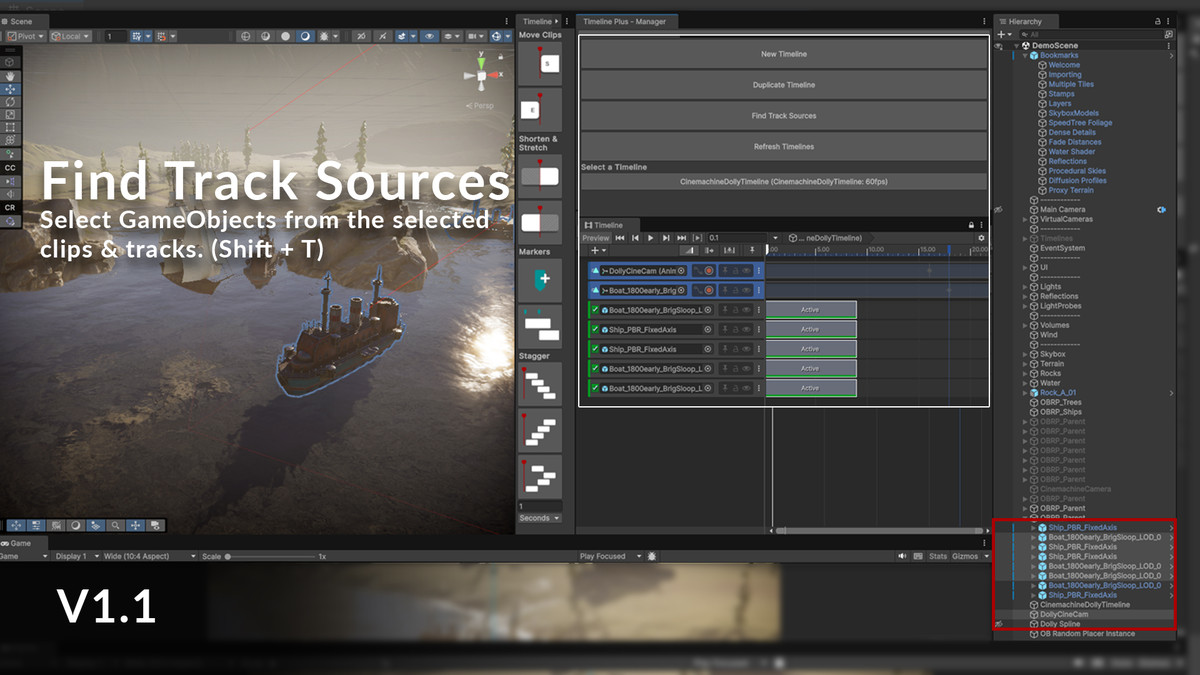
Task: Open the Timeline settings gear icon
Action: pyautogui.click(x=981, y=238)
